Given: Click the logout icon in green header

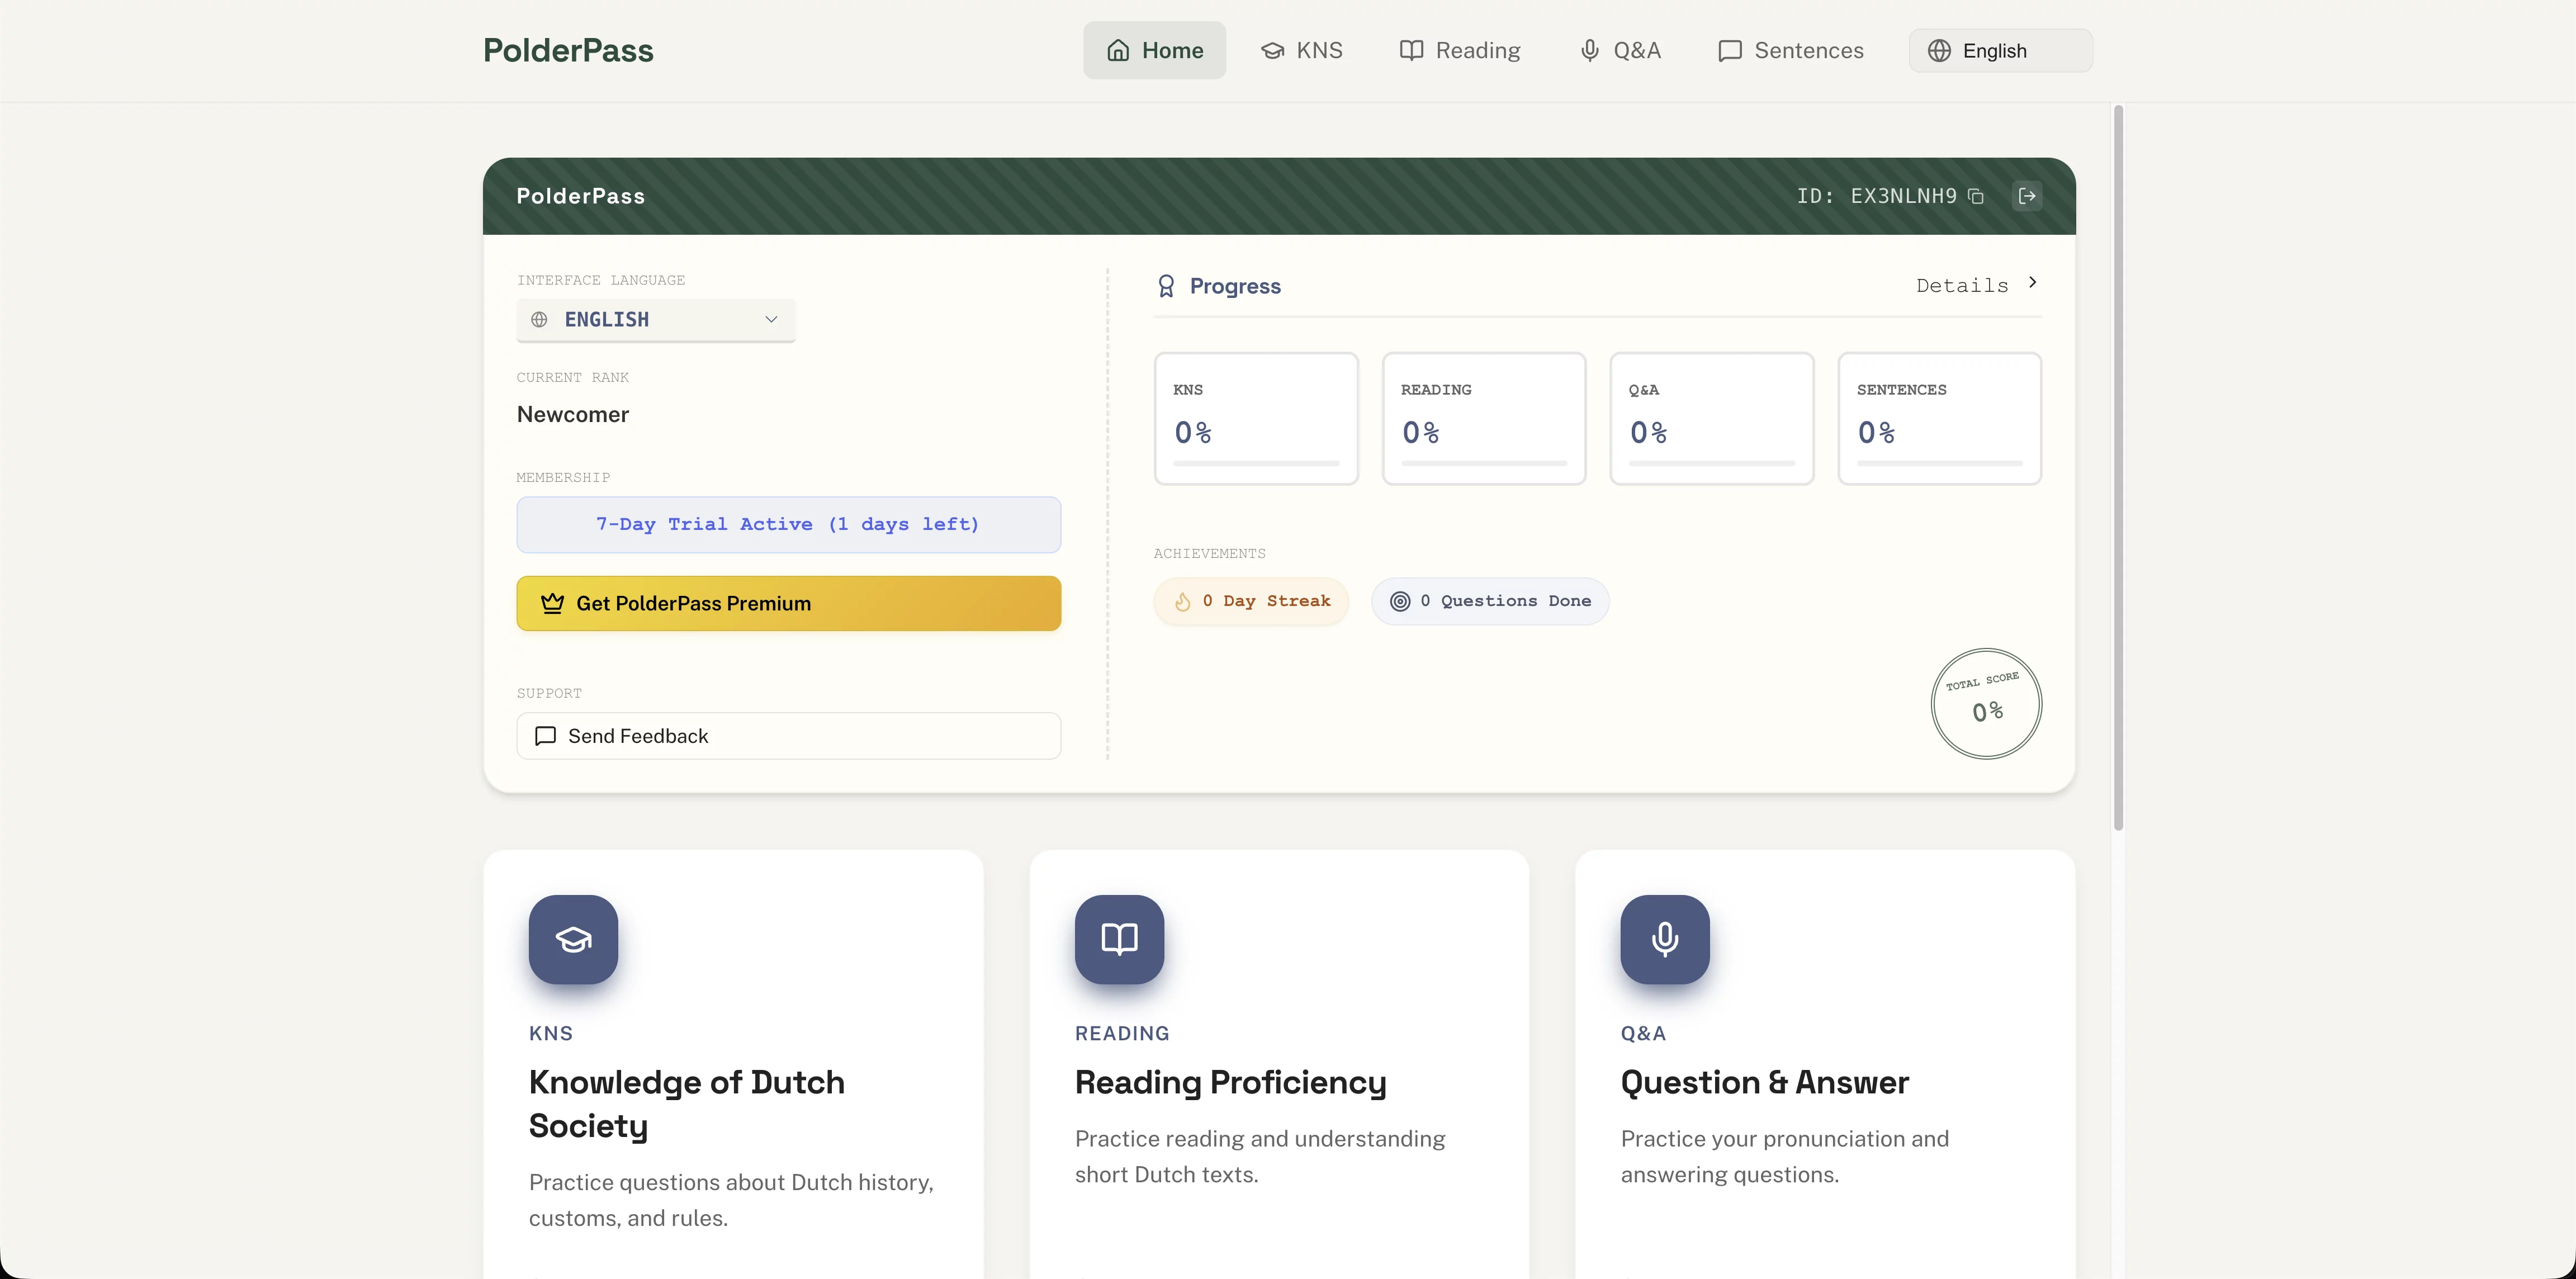Looking at the screenshot, I should pyautogui.click(x=2027, y=196).
